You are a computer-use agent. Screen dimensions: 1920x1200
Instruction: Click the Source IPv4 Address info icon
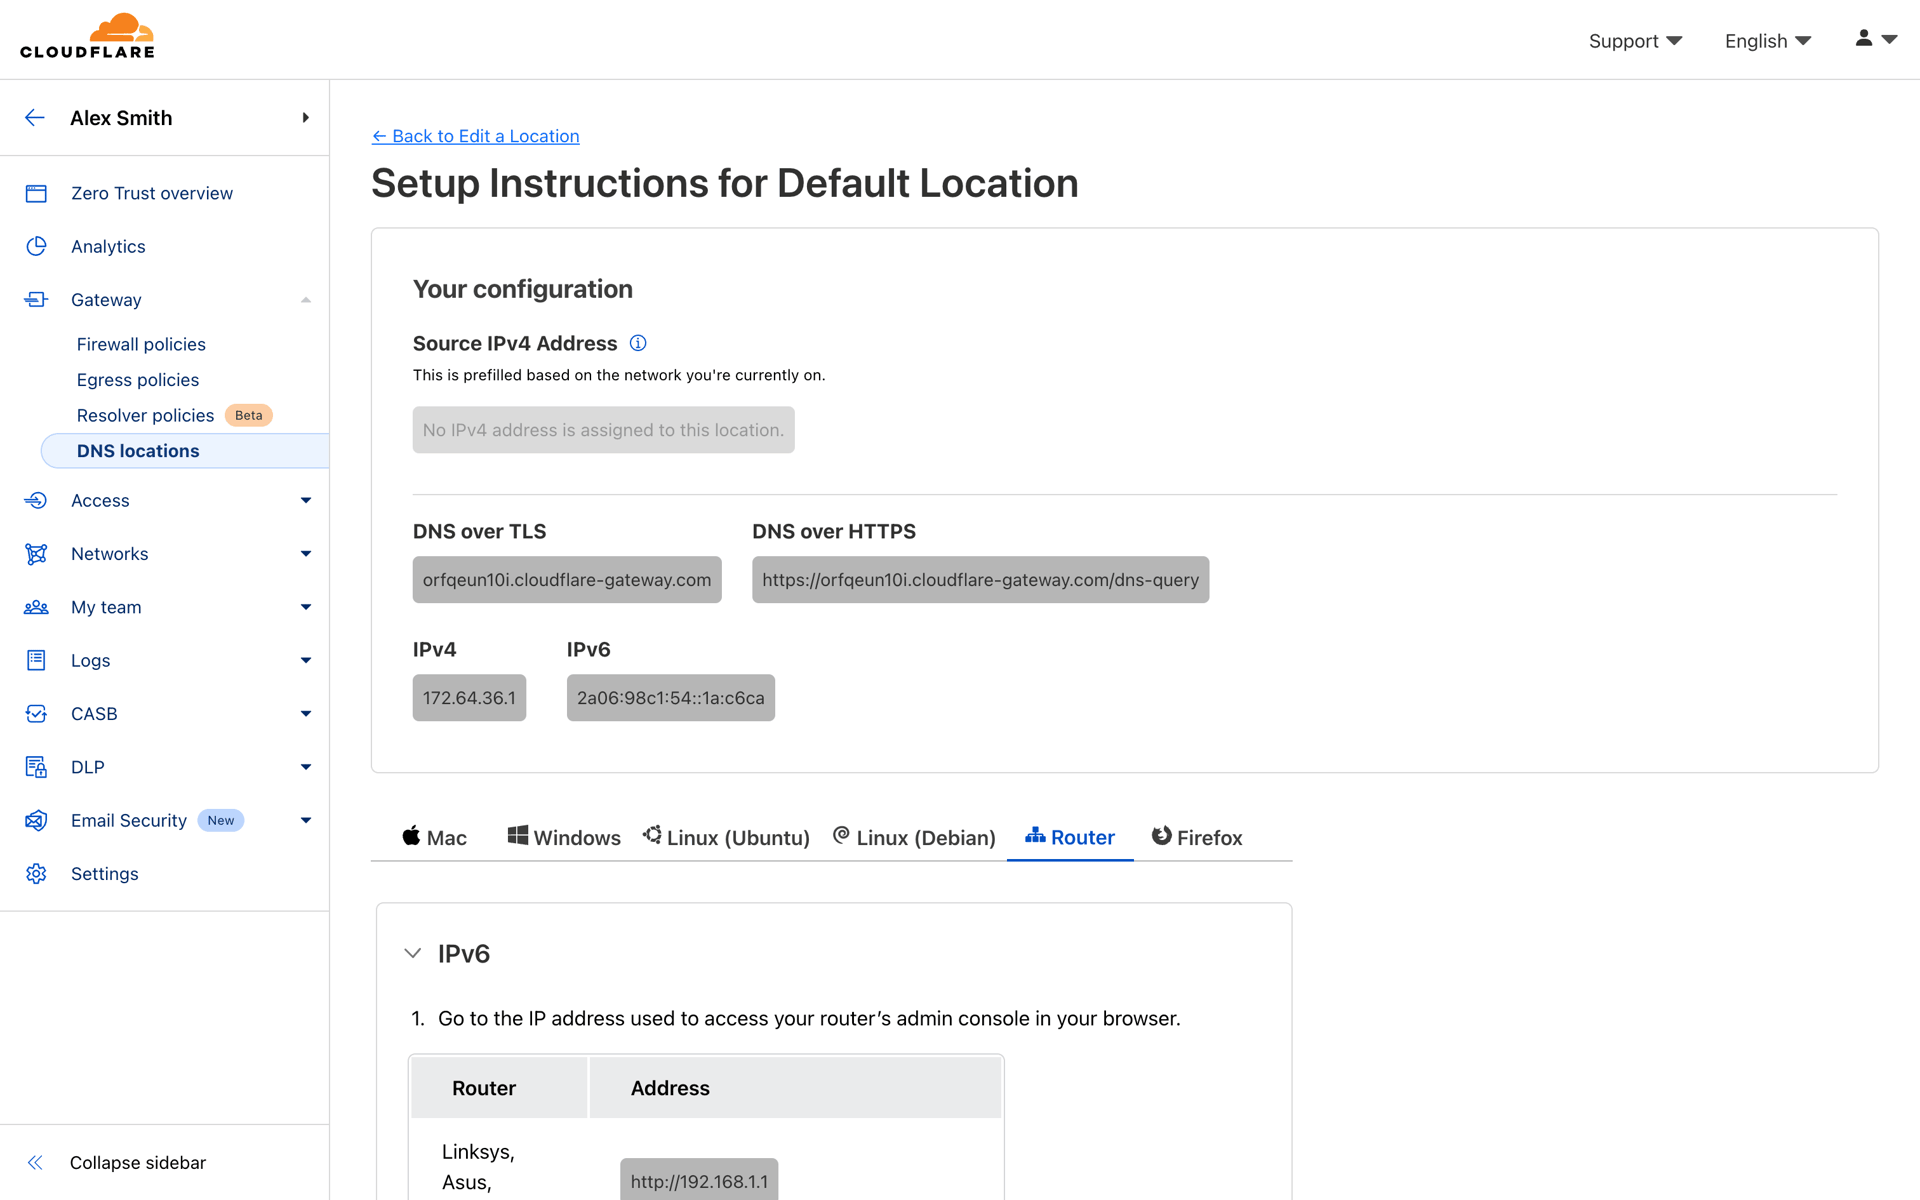(638, 343)
